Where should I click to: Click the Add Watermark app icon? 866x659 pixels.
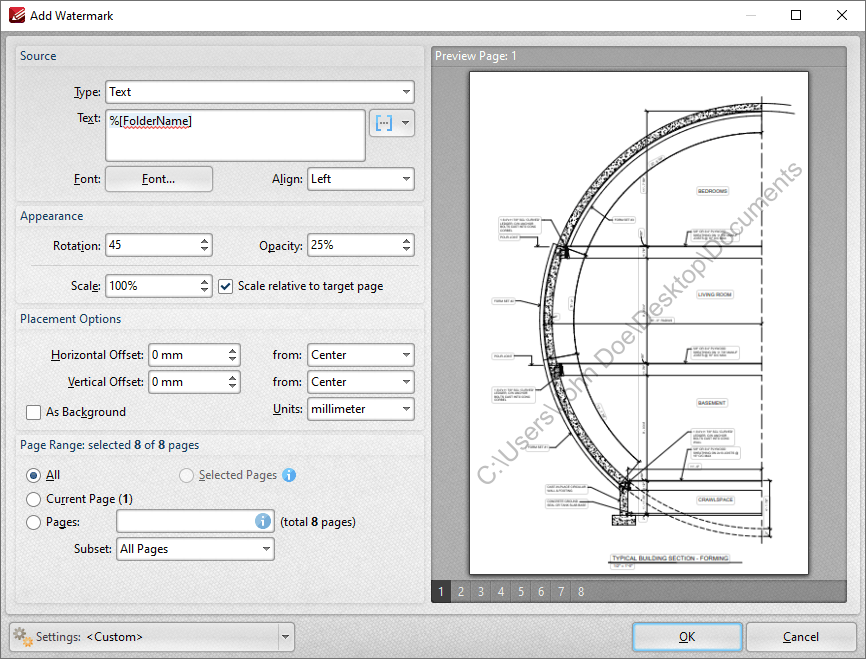(x=17, y=15)
